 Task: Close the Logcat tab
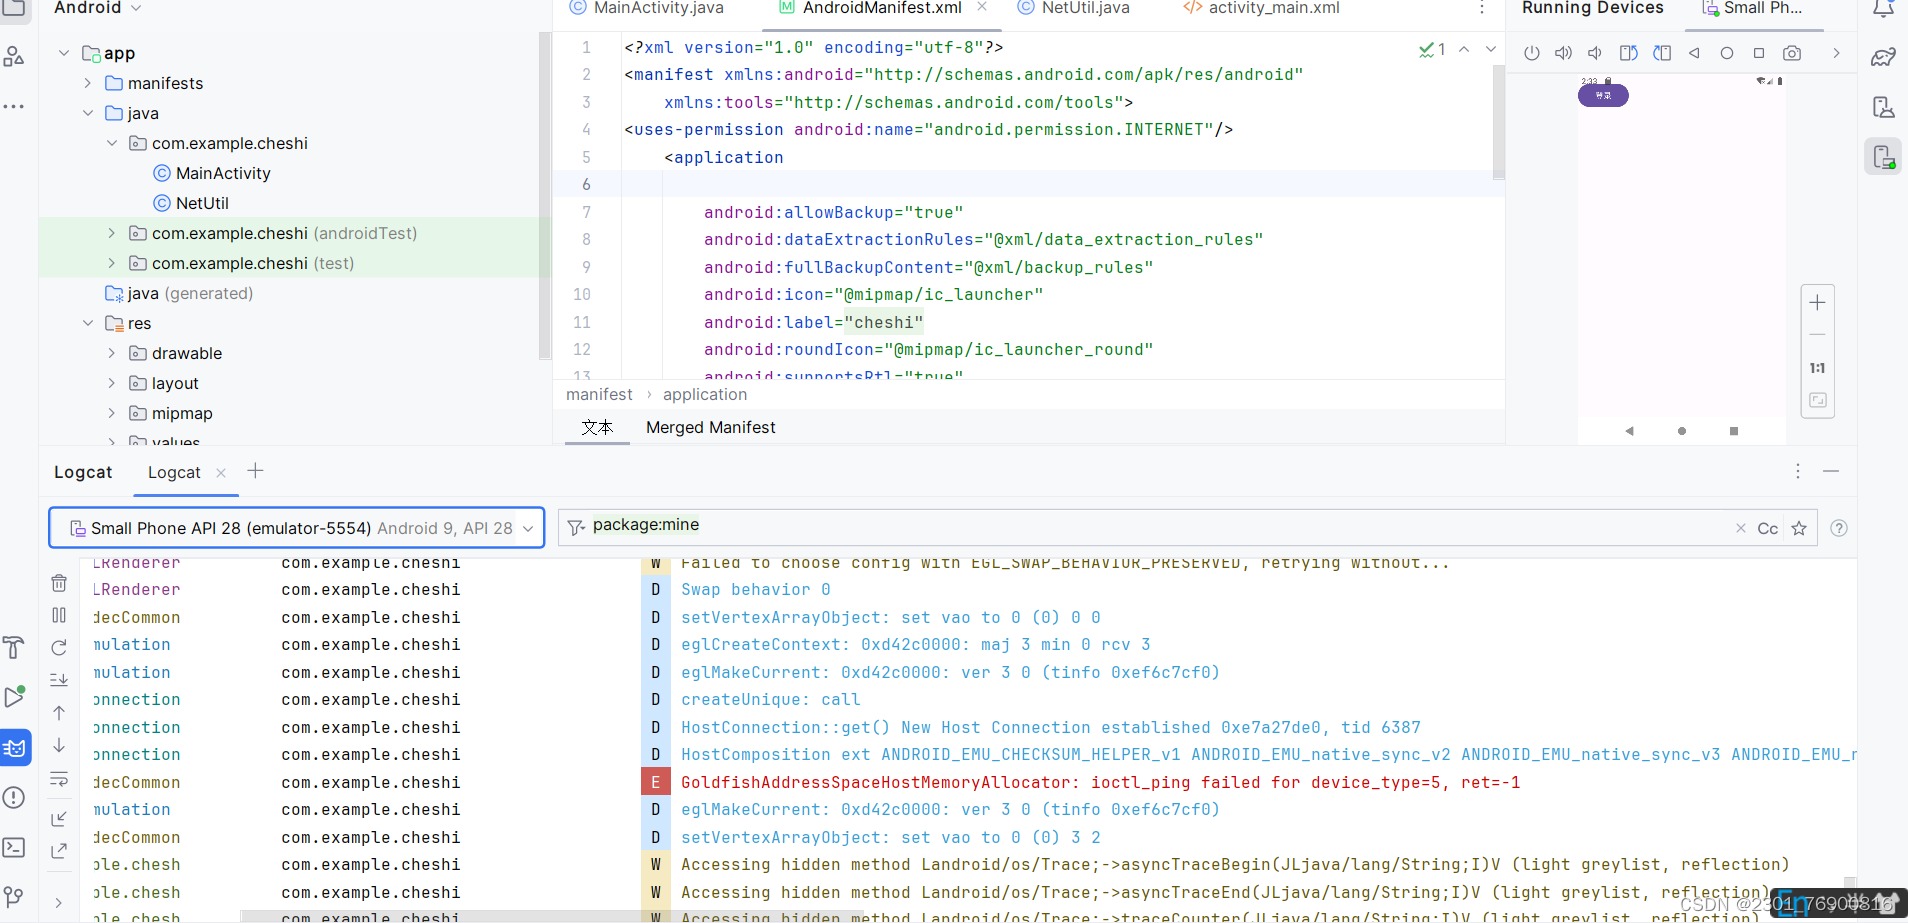point(221,472)
